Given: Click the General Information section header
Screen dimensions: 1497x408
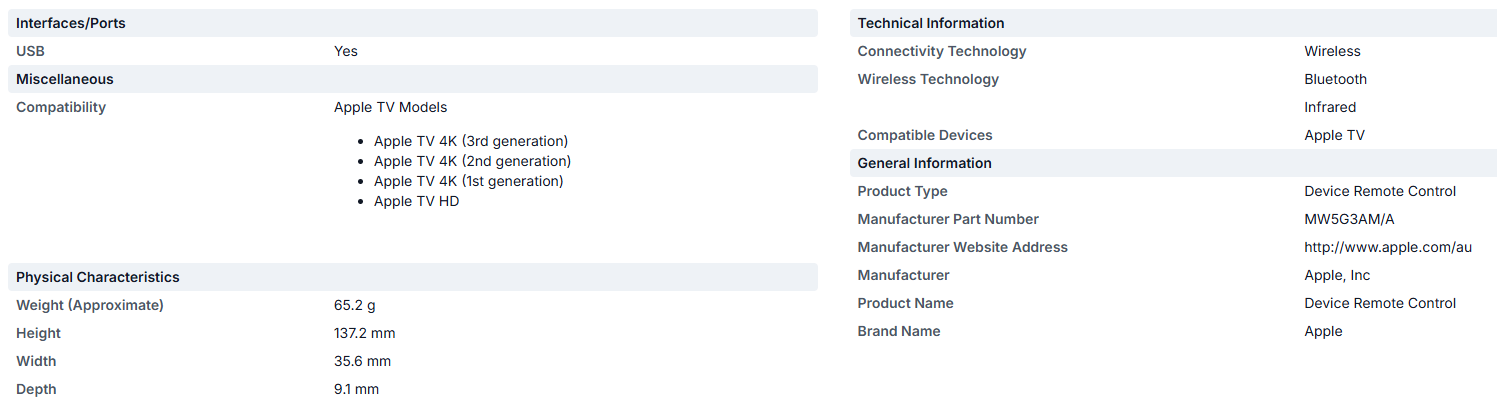Looking at the screenshot, I should point(925,163).
